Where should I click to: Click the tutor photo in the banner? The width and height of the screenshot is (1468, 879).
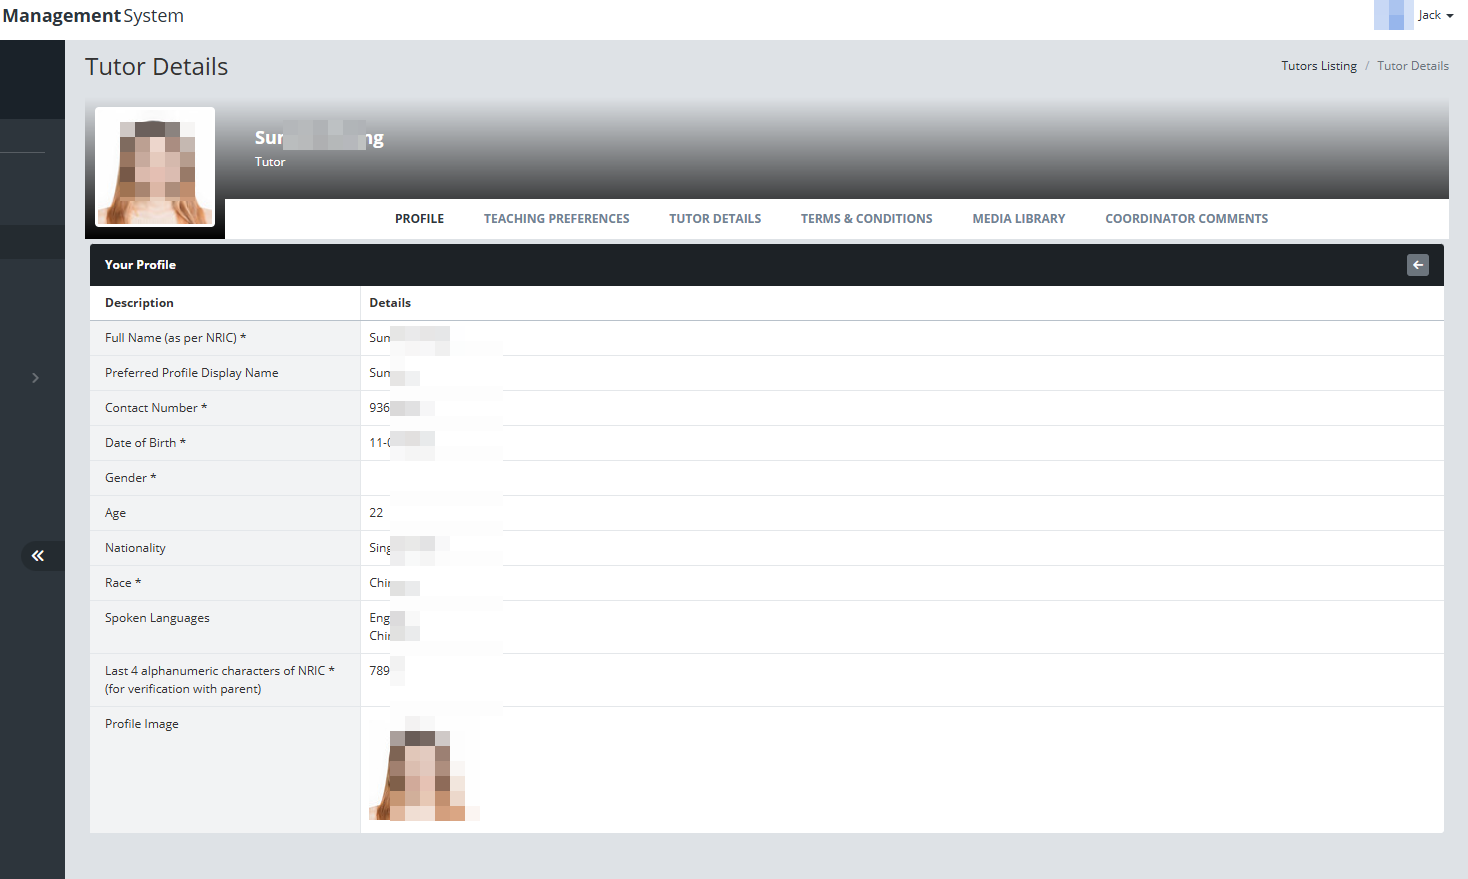(155, 167)
